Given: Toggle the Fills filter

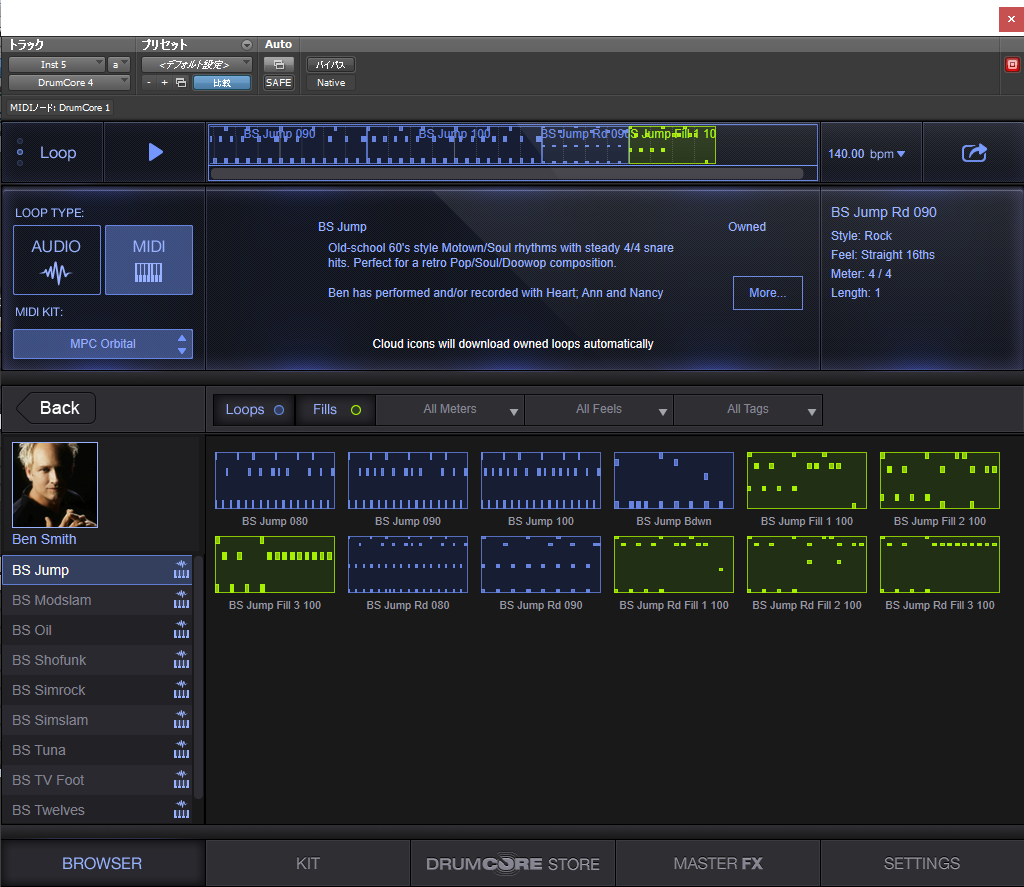Looking at the screenshot, I should pos(336,410).
